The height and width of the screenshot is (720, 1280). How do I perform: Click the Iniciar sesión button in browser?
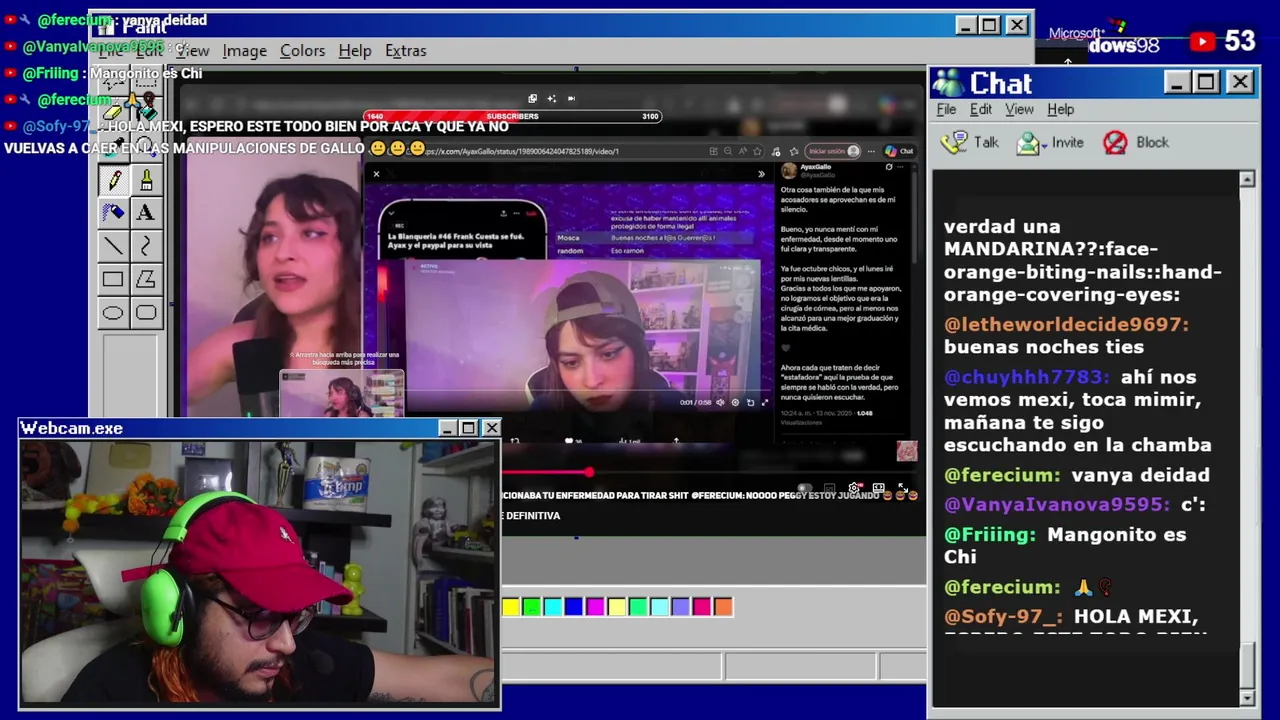point(833,151)
